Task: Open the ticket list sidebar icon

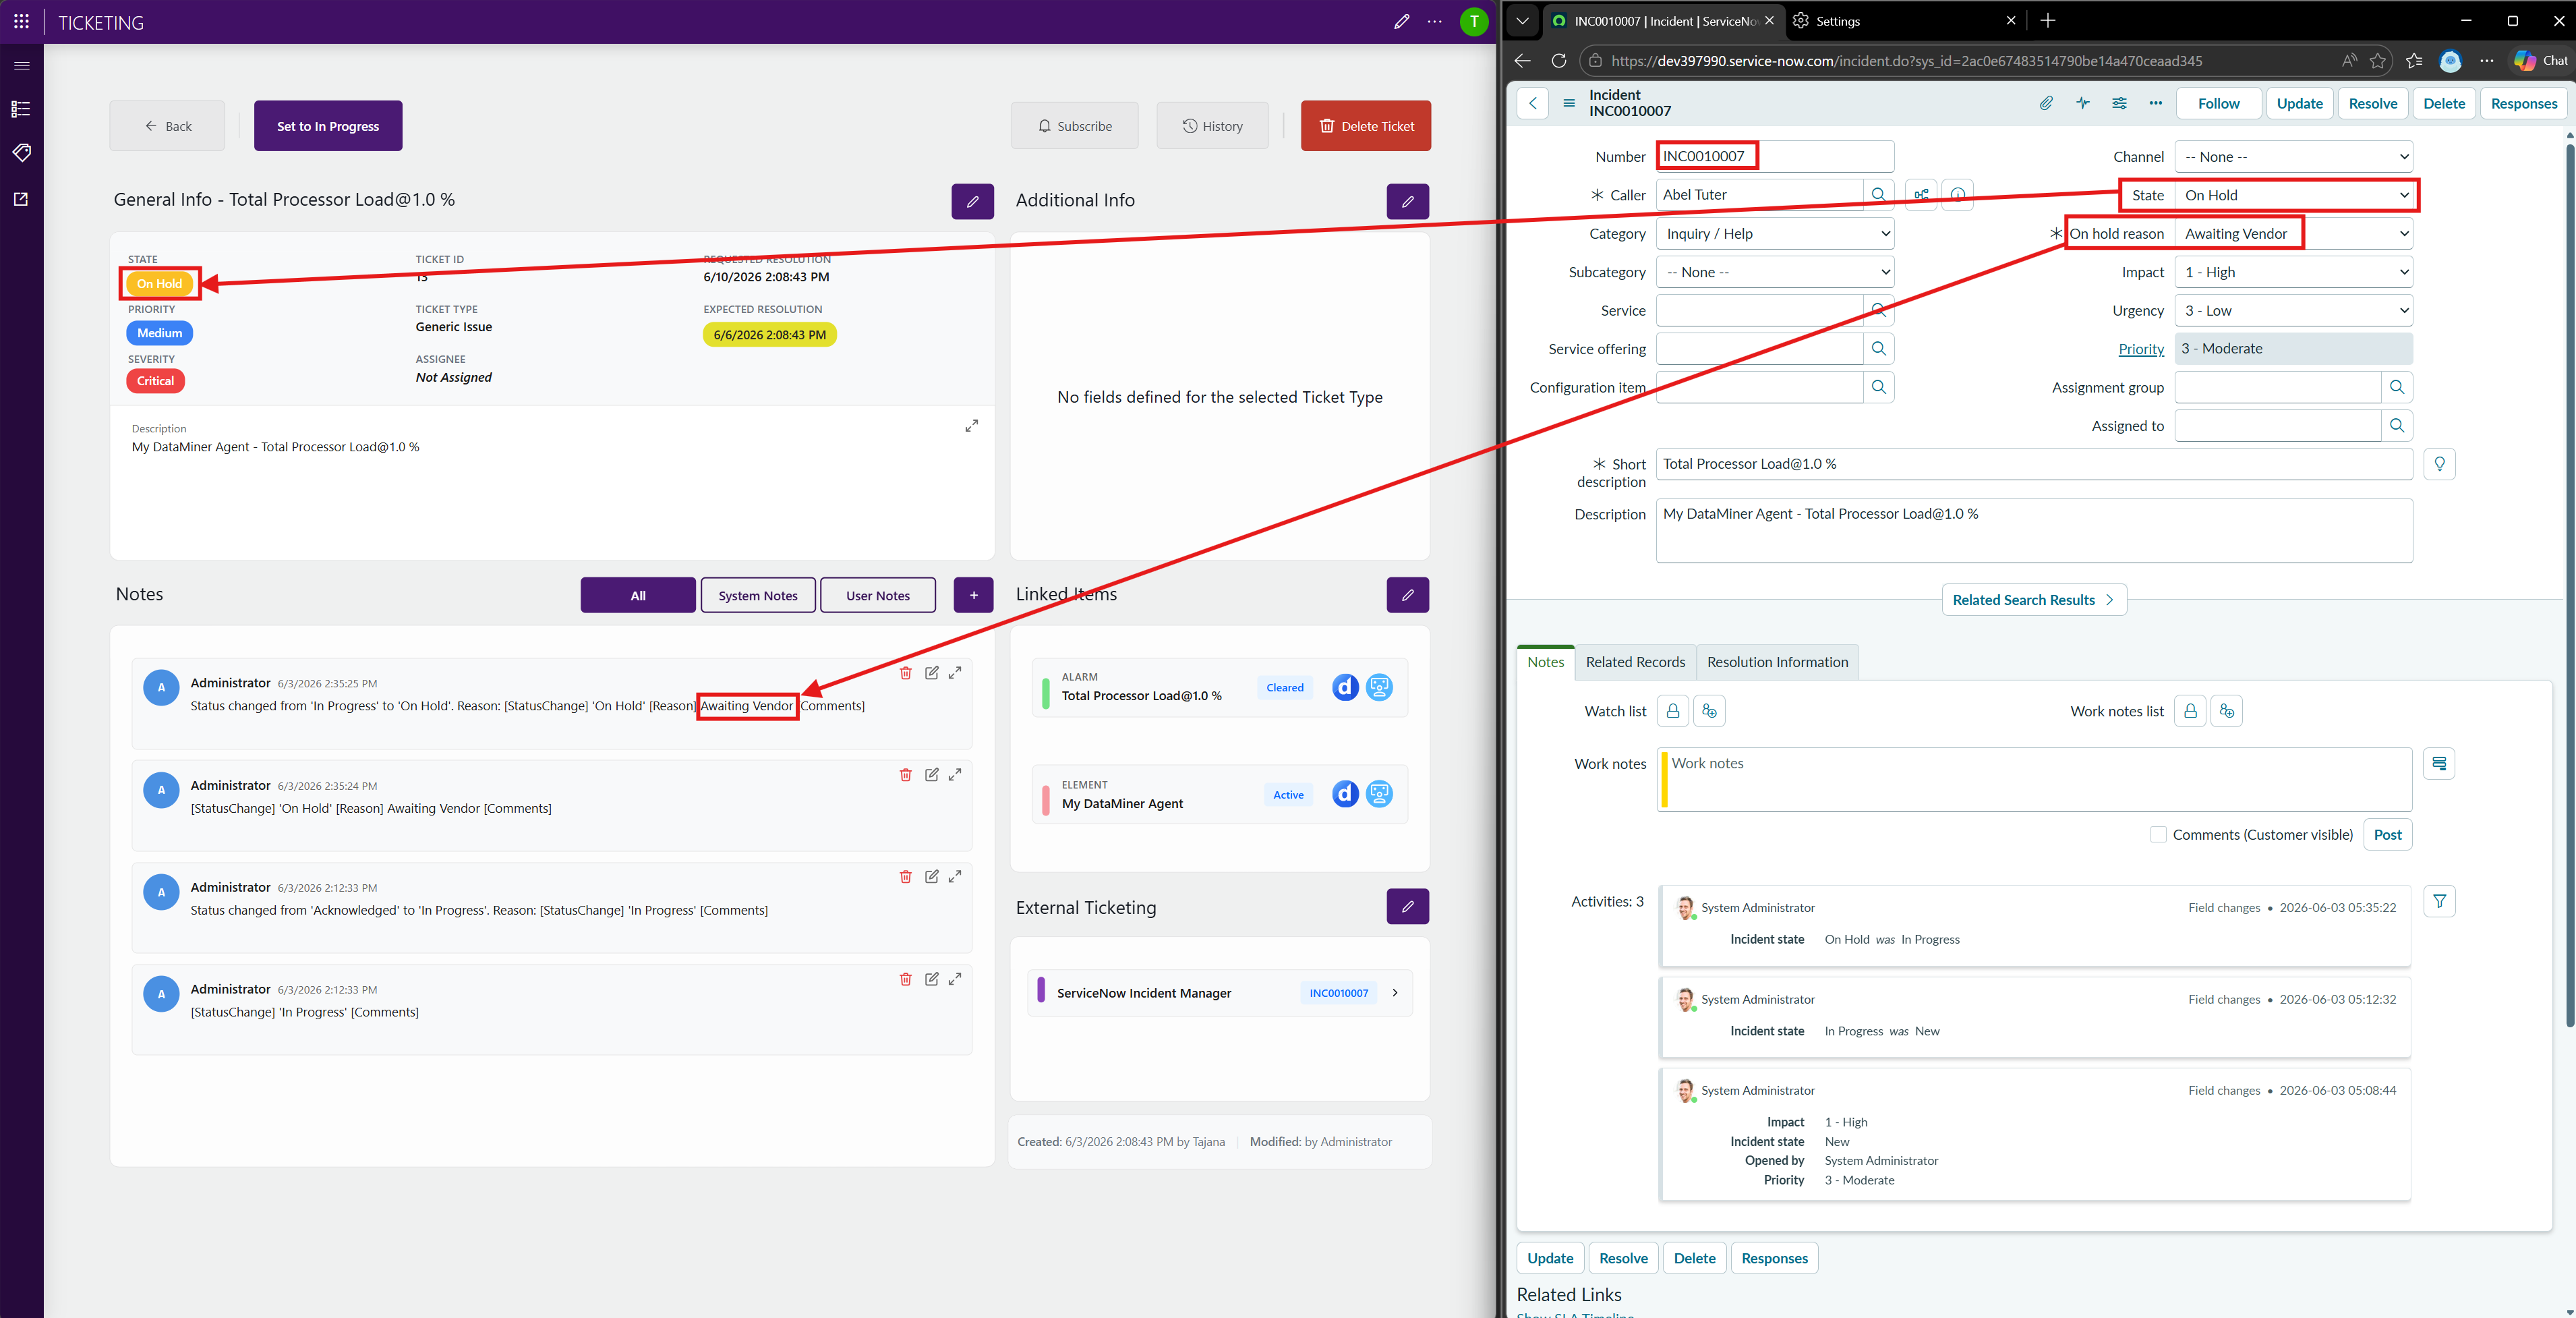Action: 21,109
